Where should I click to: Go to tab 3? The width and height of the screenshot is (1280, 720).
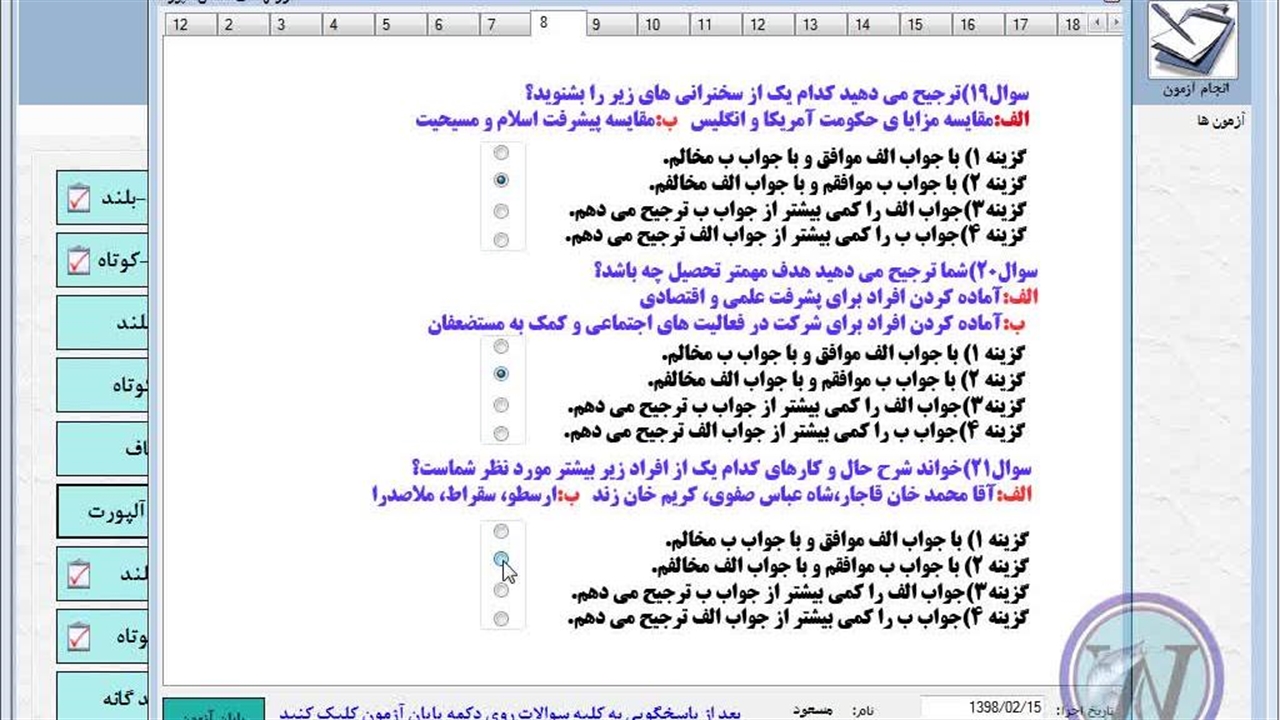coord(281,25)
